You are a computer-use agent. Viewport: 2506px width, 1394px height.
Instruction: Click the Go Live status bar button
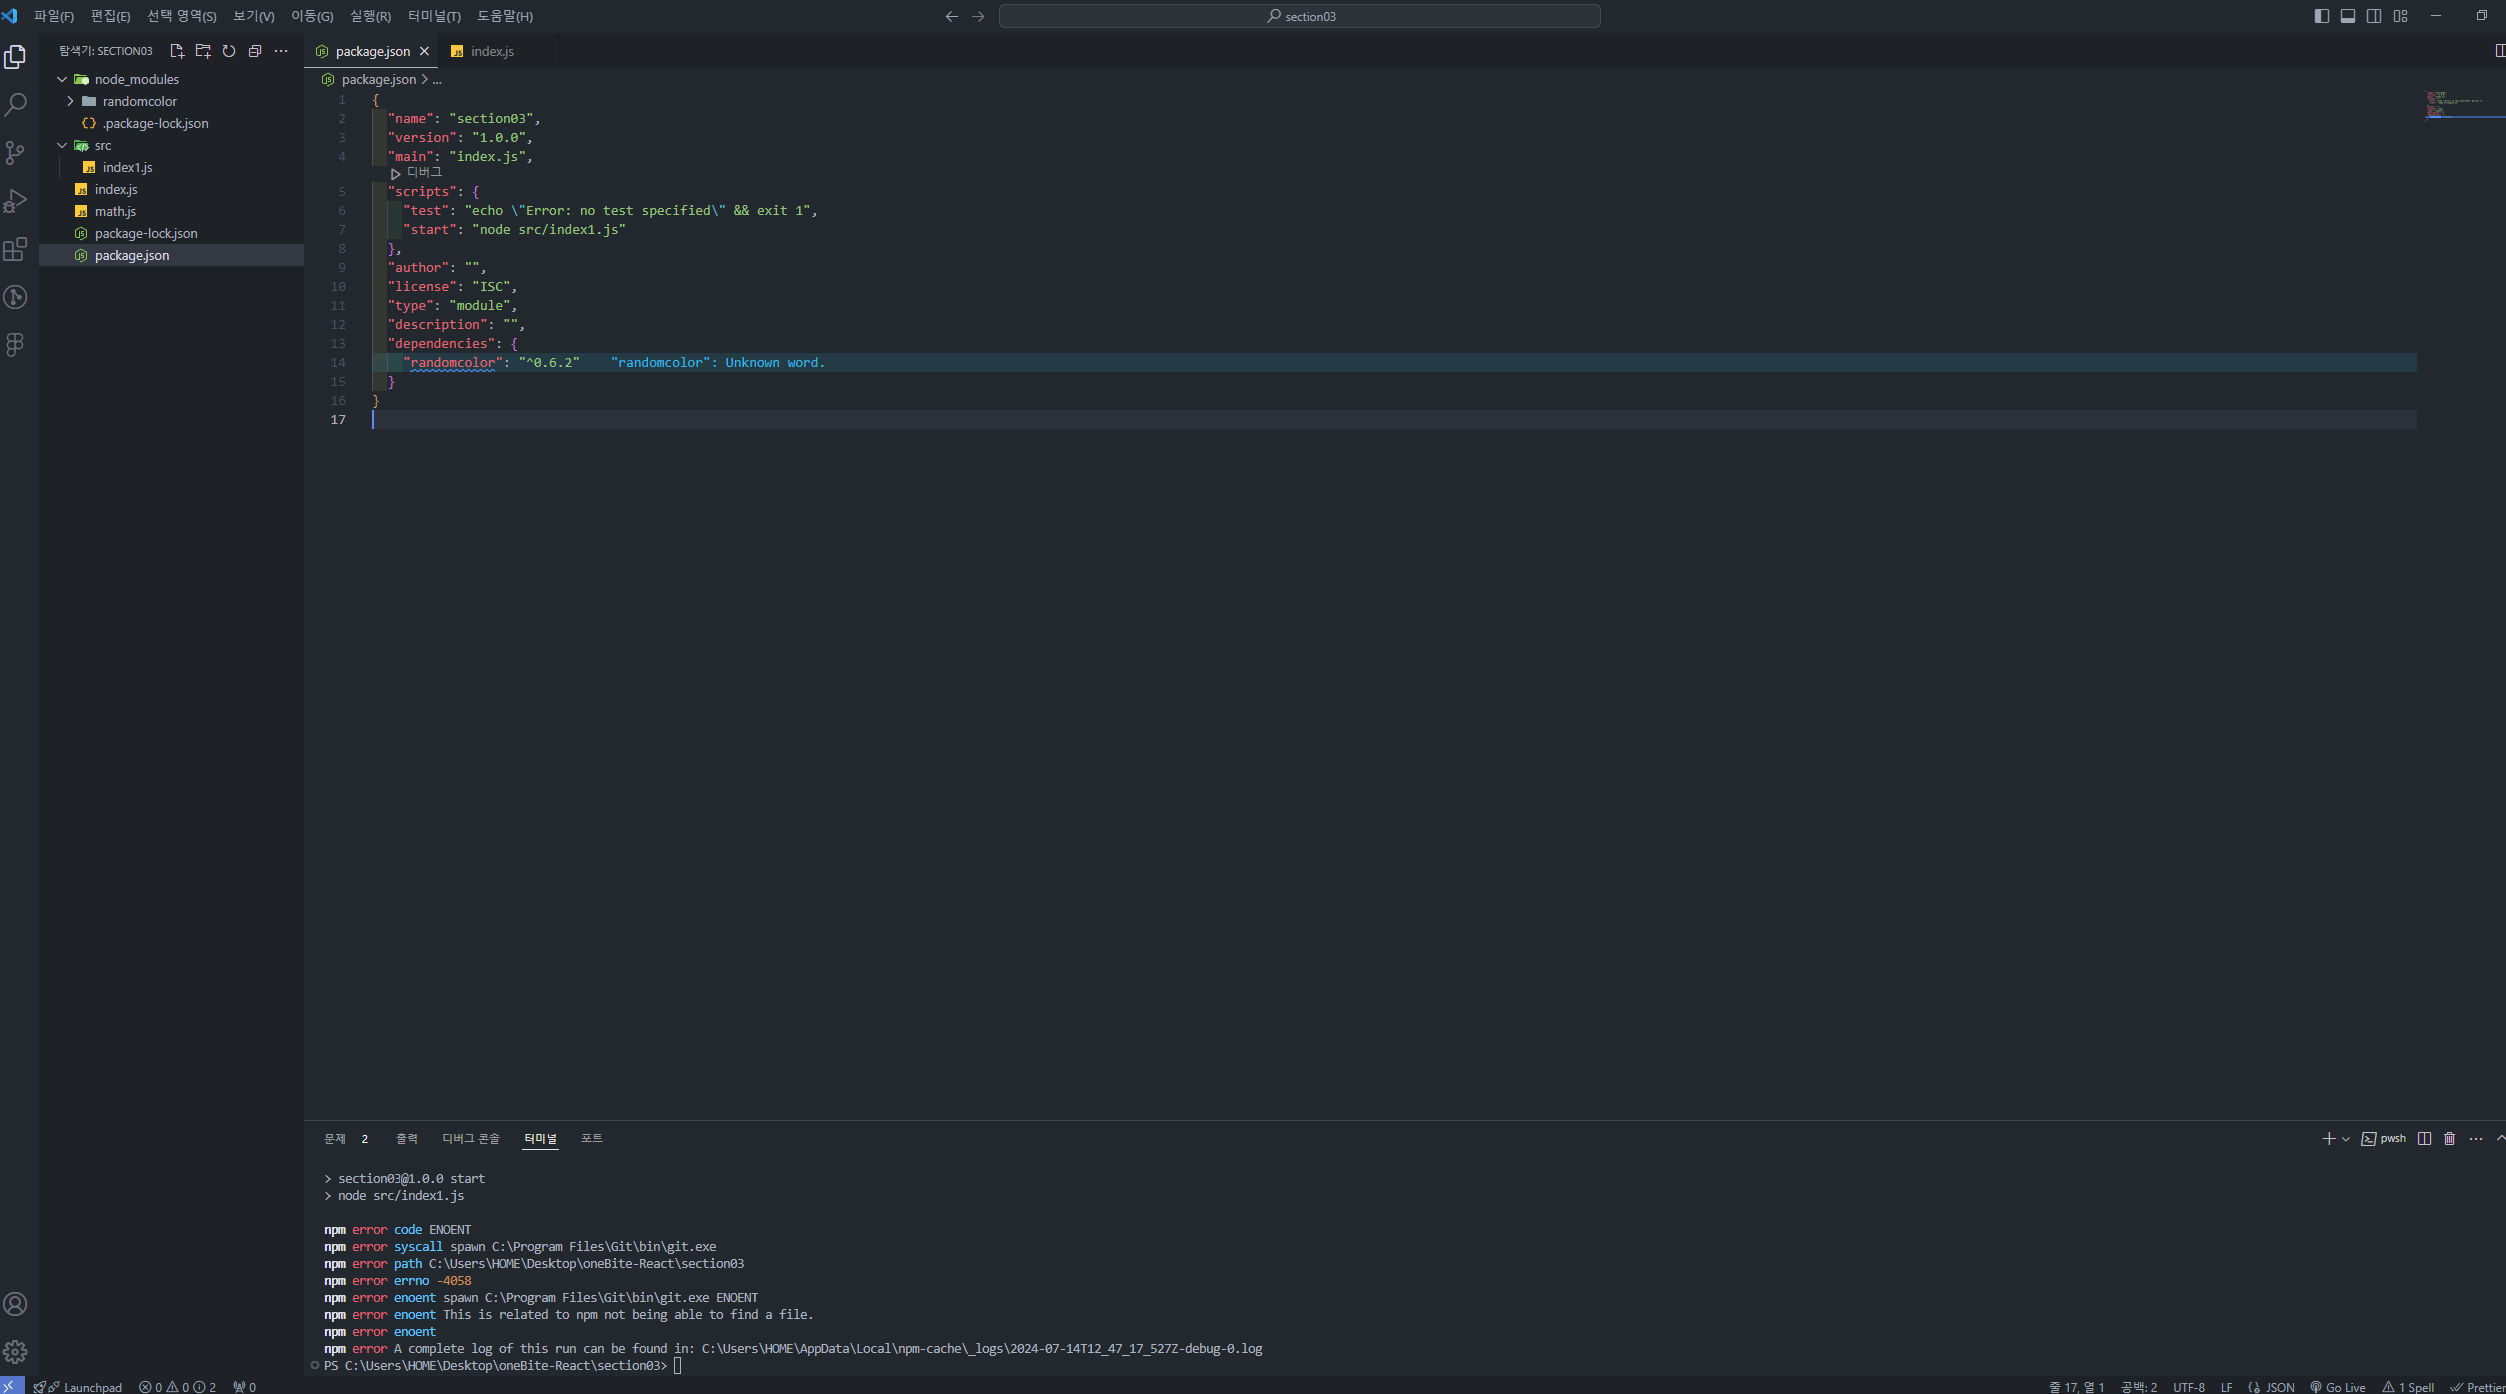point(2338,1386)
